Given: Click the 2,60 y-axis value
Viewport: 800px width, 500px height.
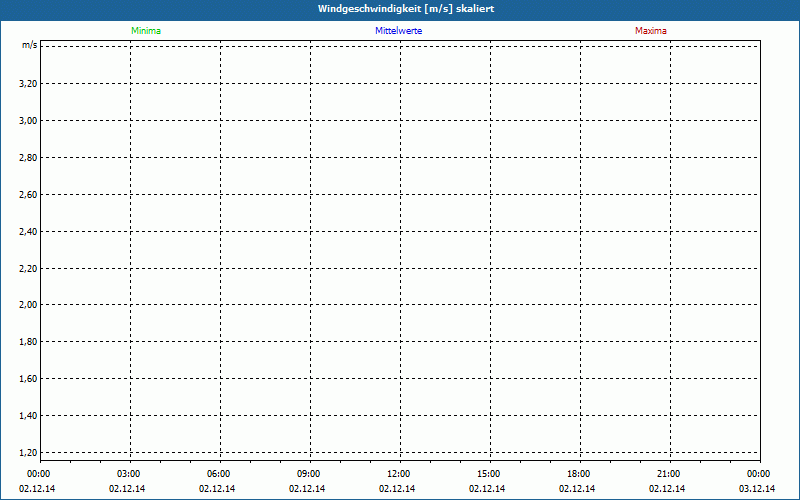Looking at the screenshot, I should 28,194.
